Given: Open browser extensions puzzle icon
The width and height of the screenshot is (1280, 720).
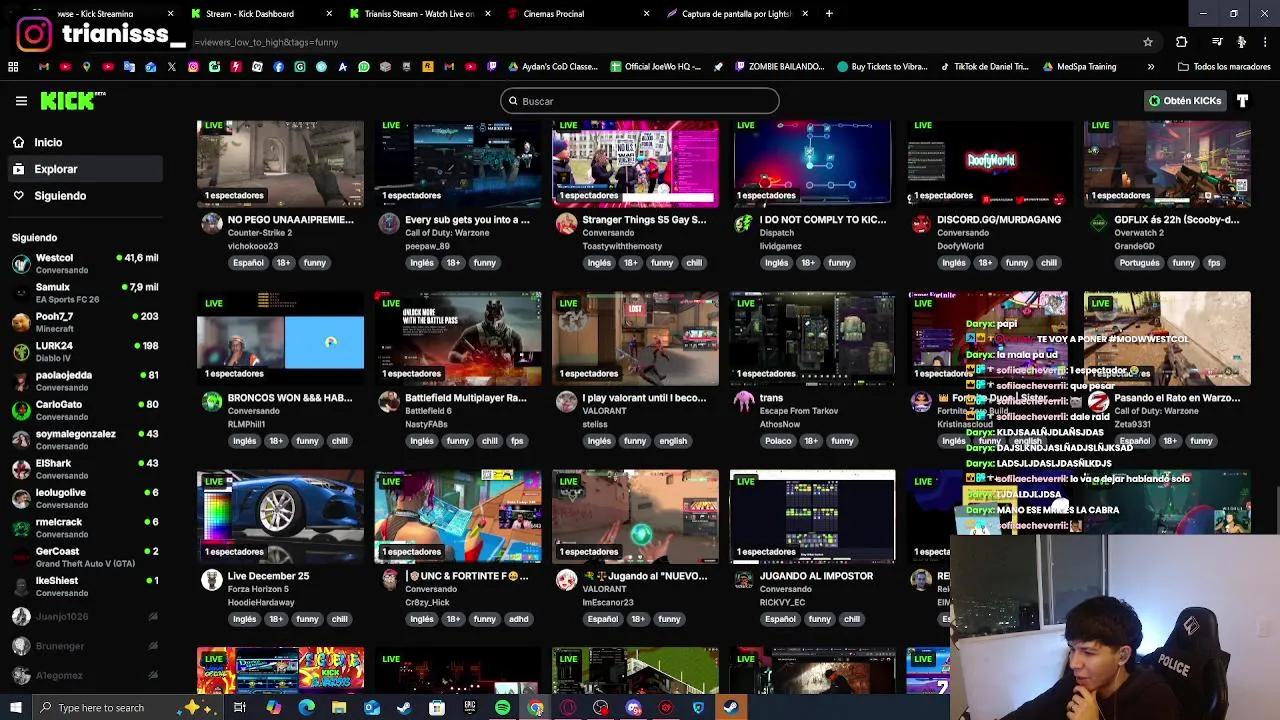Looking at the screenshot, I should (x=1182, y=42).
